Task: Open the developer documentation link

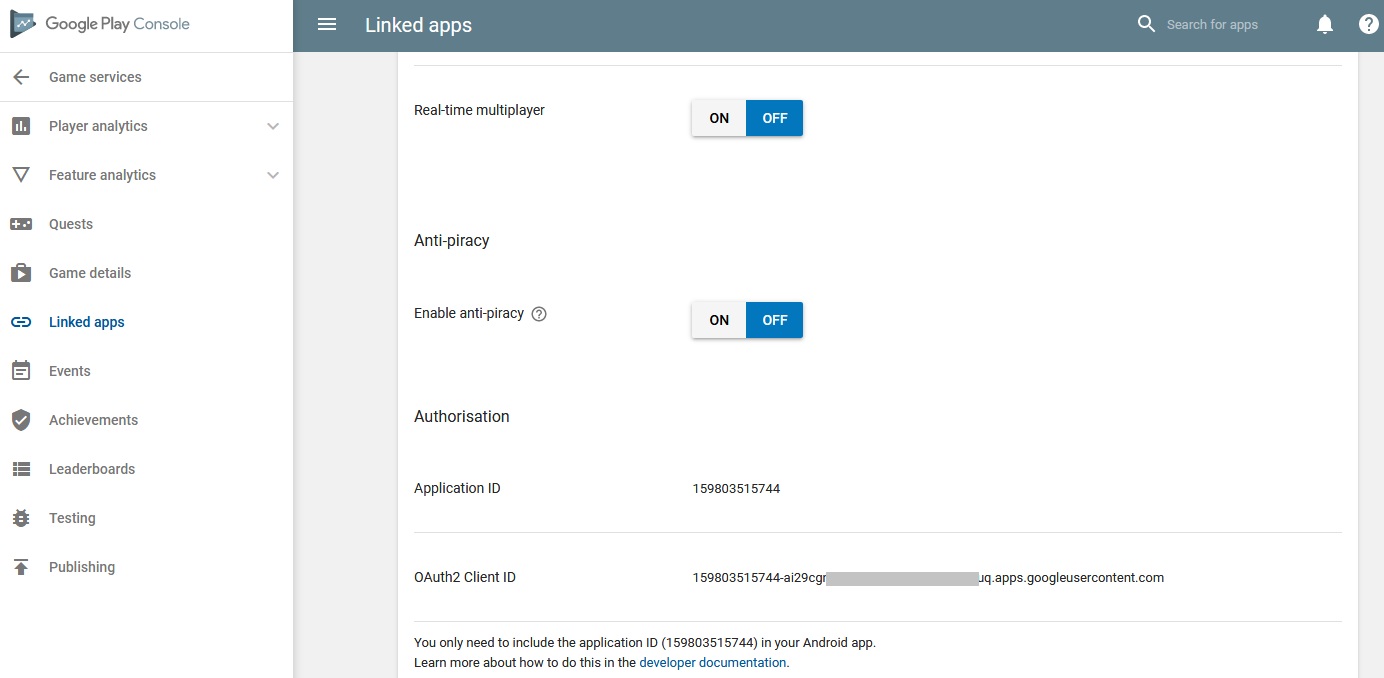Action: 712,662
